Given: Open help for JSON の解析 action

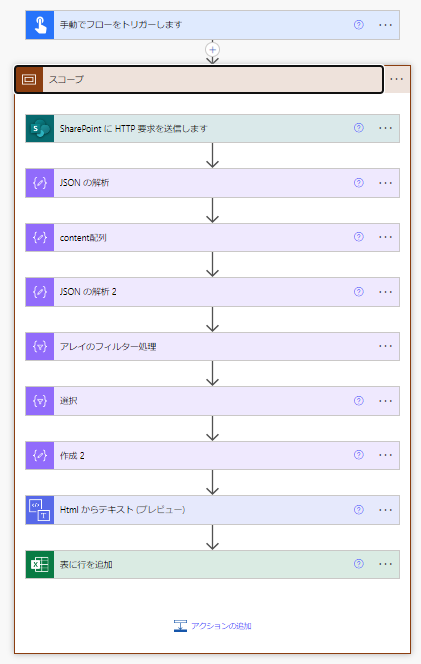Looking at the screenshot, I should click(359, 183).
